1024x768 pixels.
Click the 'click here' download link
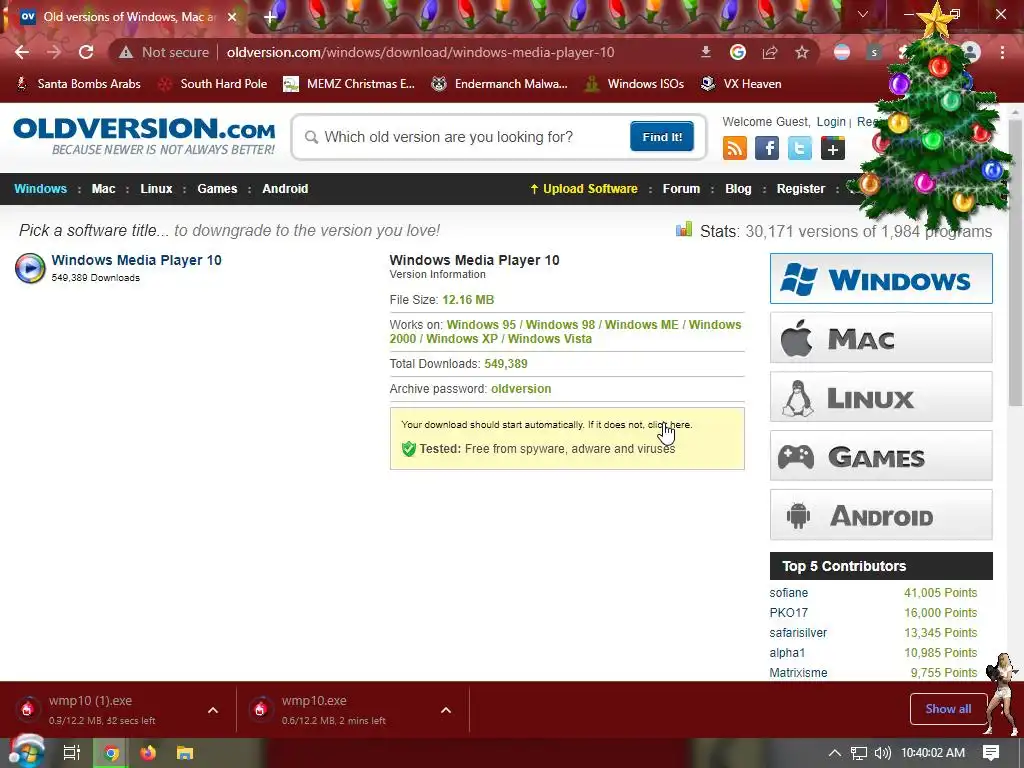(x=669, y=424)
